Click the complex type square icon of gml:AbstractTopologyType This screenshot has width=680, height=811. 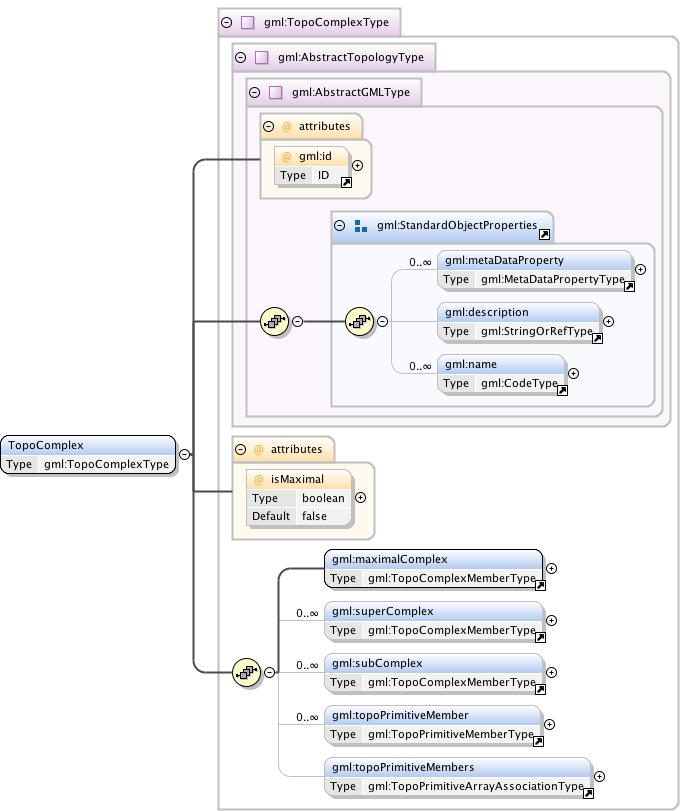[x=262, y=57]
